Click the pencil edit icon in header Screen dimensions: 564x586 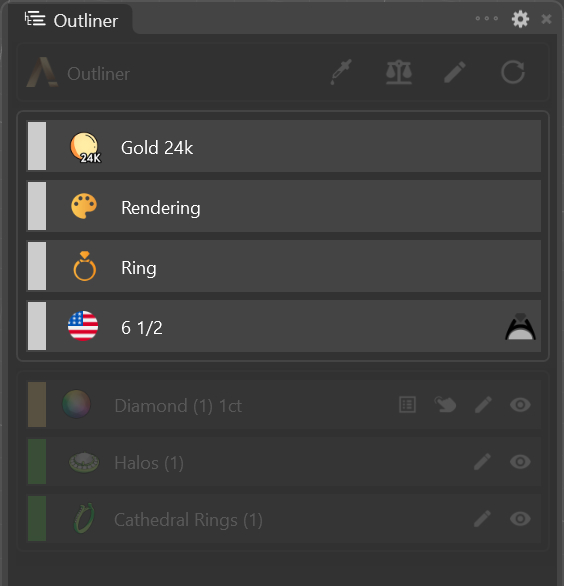pos(455,72)
